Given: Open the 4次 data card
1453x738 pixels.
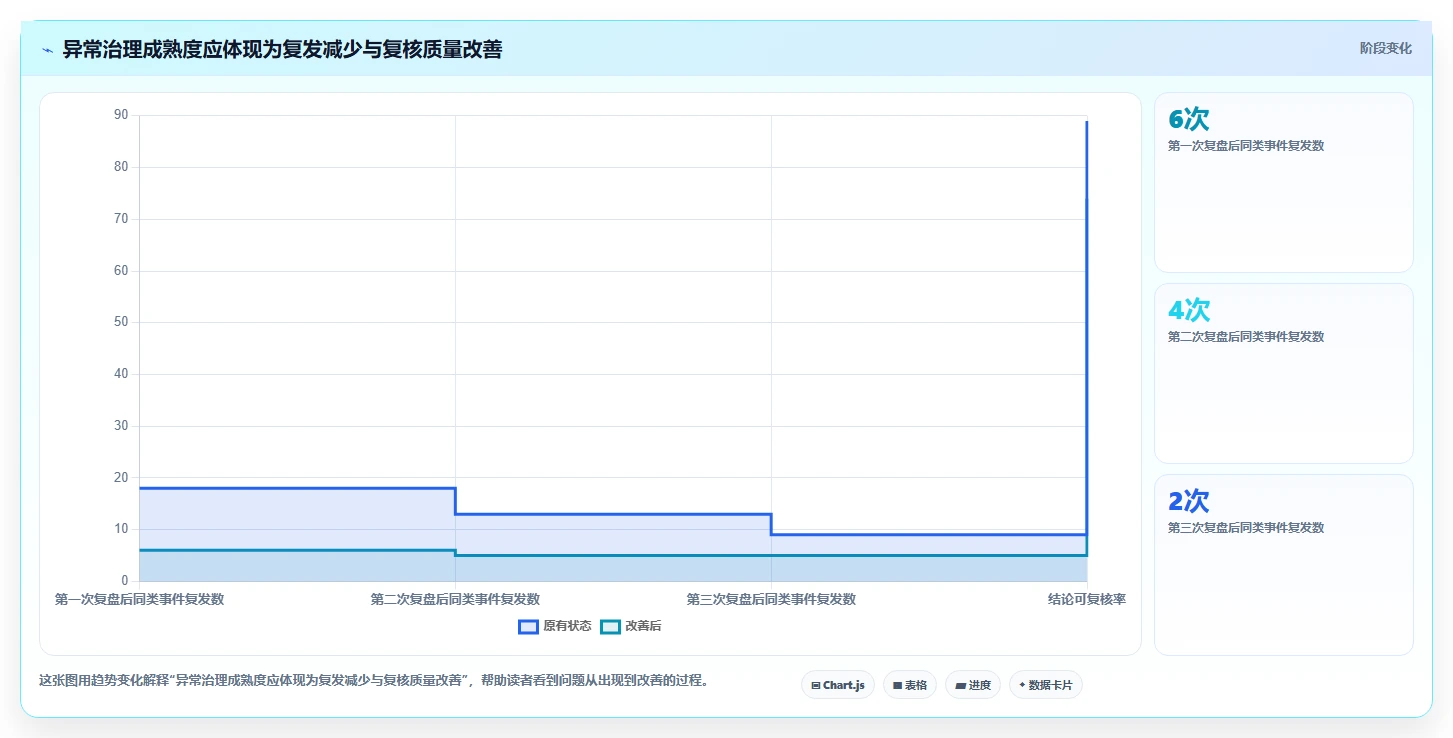Looking at the screenshot, I should [1284, 374].
